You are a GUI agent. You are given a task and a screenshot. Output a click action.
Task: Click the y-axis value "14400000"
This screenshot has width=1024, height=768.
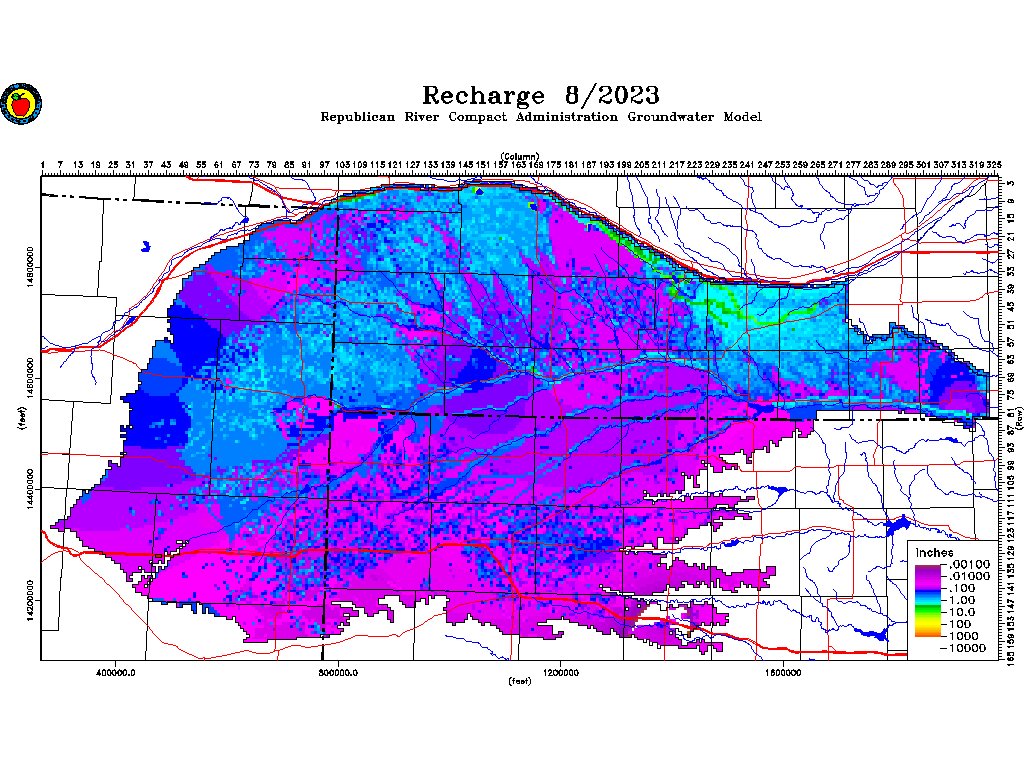click(x=31, y=488)
